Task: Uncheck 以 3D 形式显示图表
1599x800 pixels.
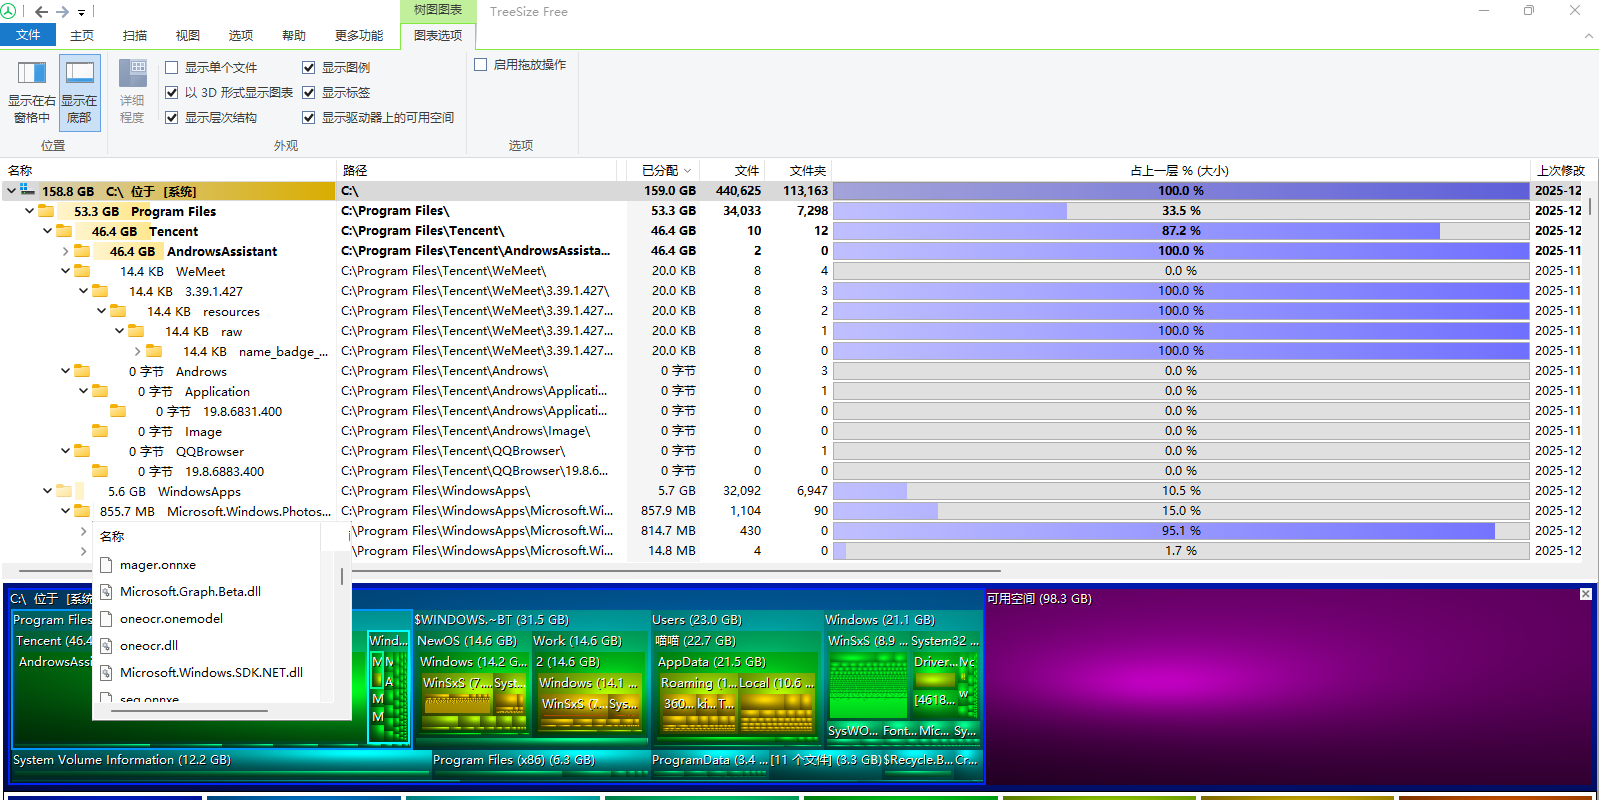Action: 172,92
